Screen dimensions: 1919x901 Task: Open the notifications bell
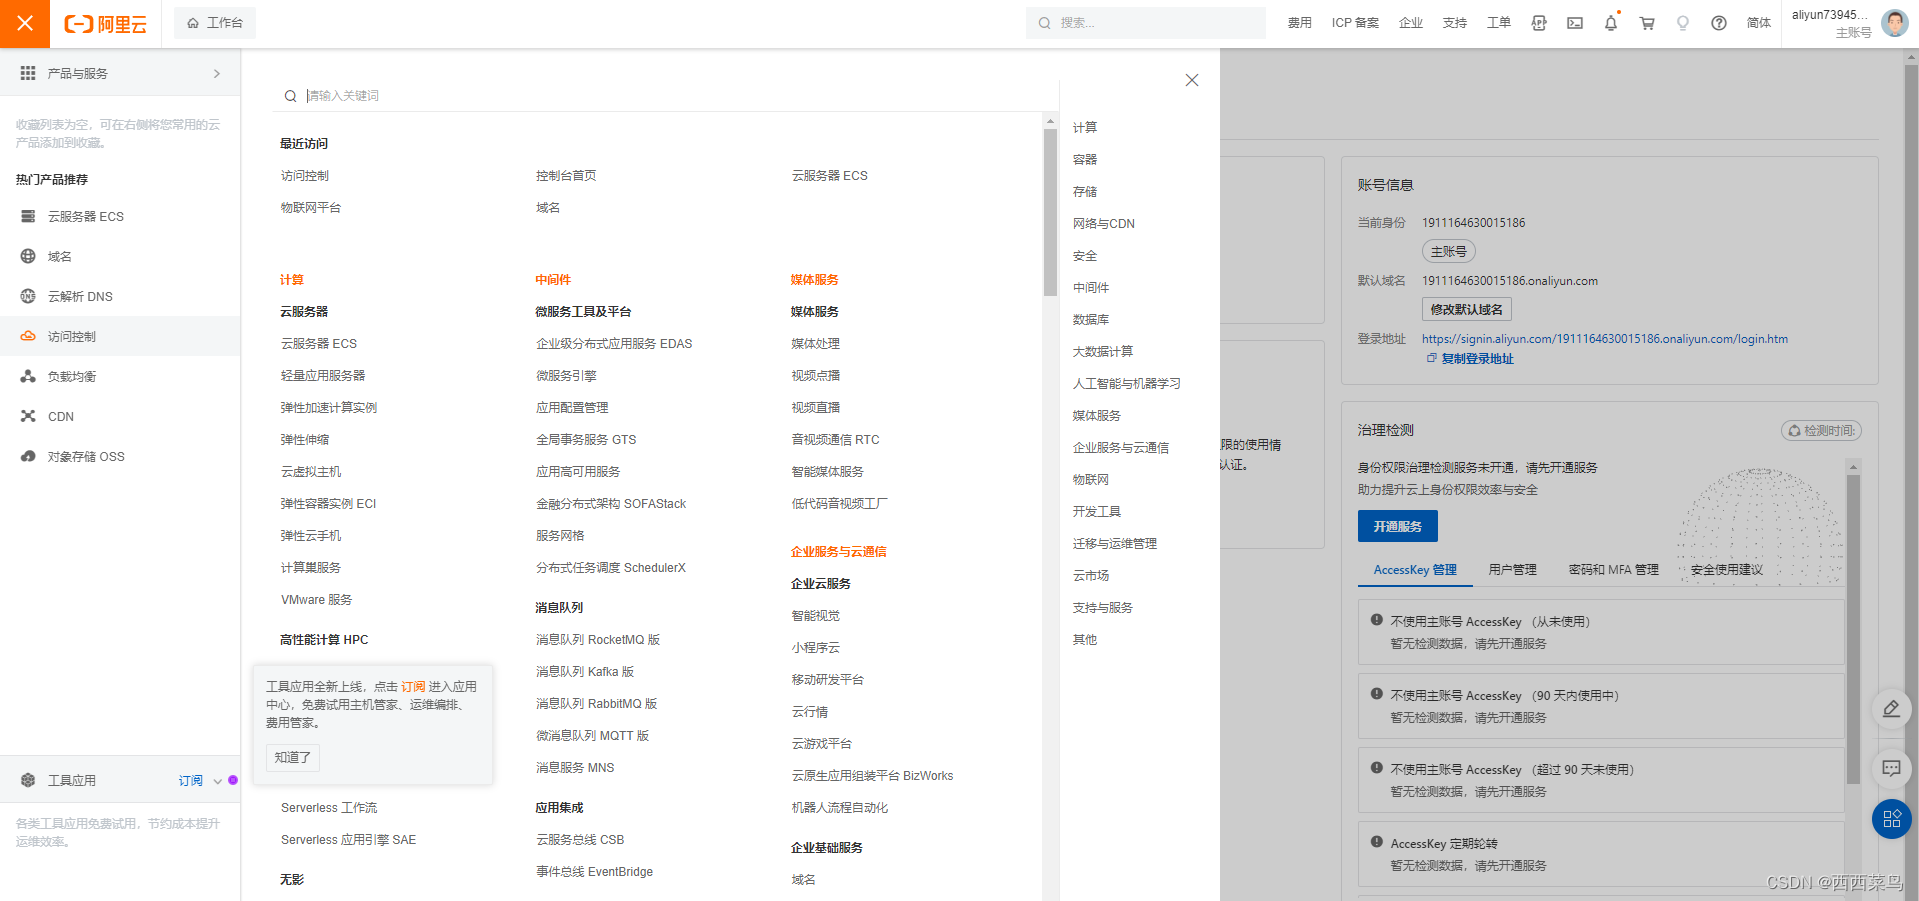[x=1611, y=23]
